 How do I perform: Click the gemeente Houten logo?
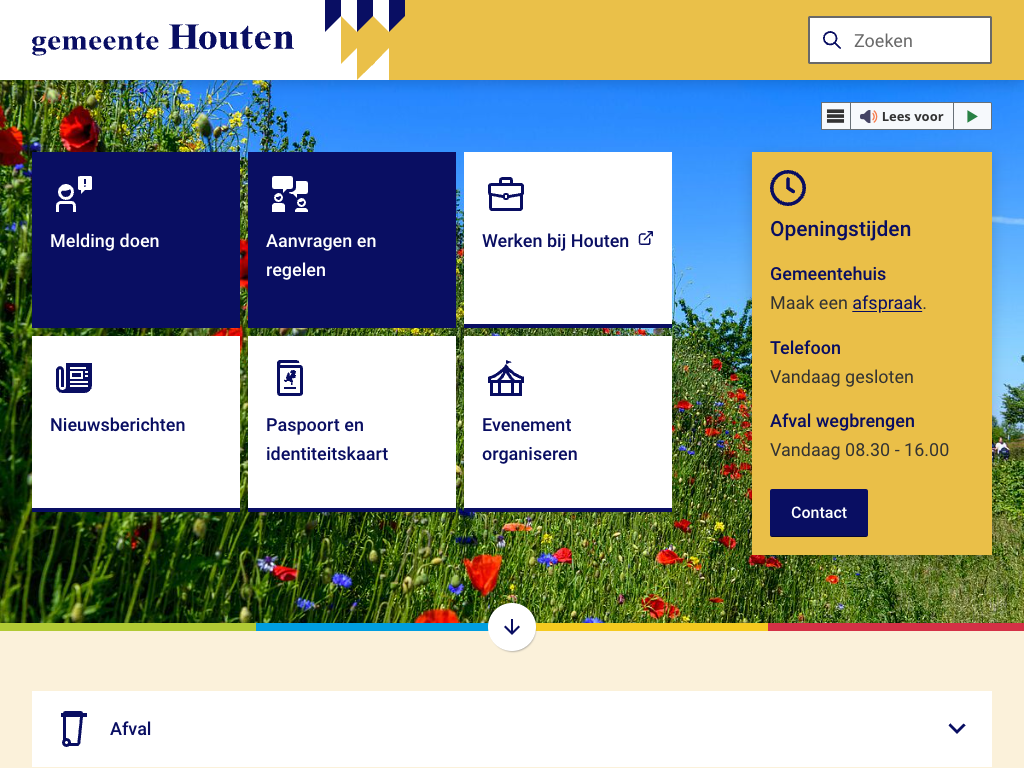pyautogui.click(x=163, y=40)
